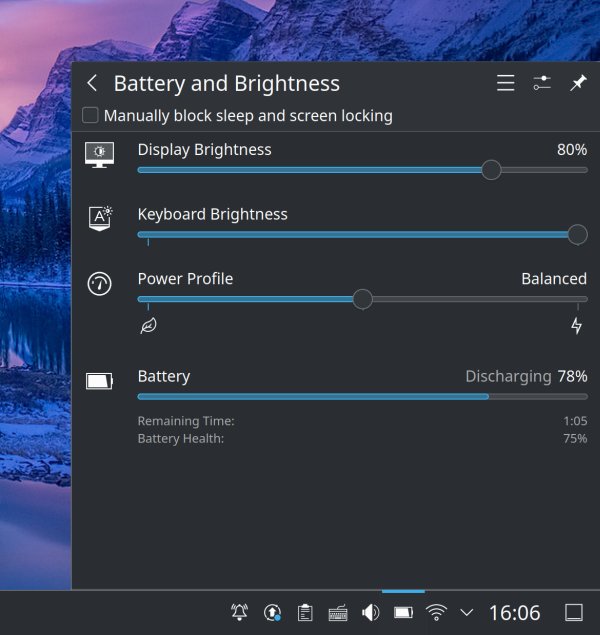This screenshot has height=635, width=600.
Task: Expand hidden system tray icons arrow
Action: pos(466,612)
